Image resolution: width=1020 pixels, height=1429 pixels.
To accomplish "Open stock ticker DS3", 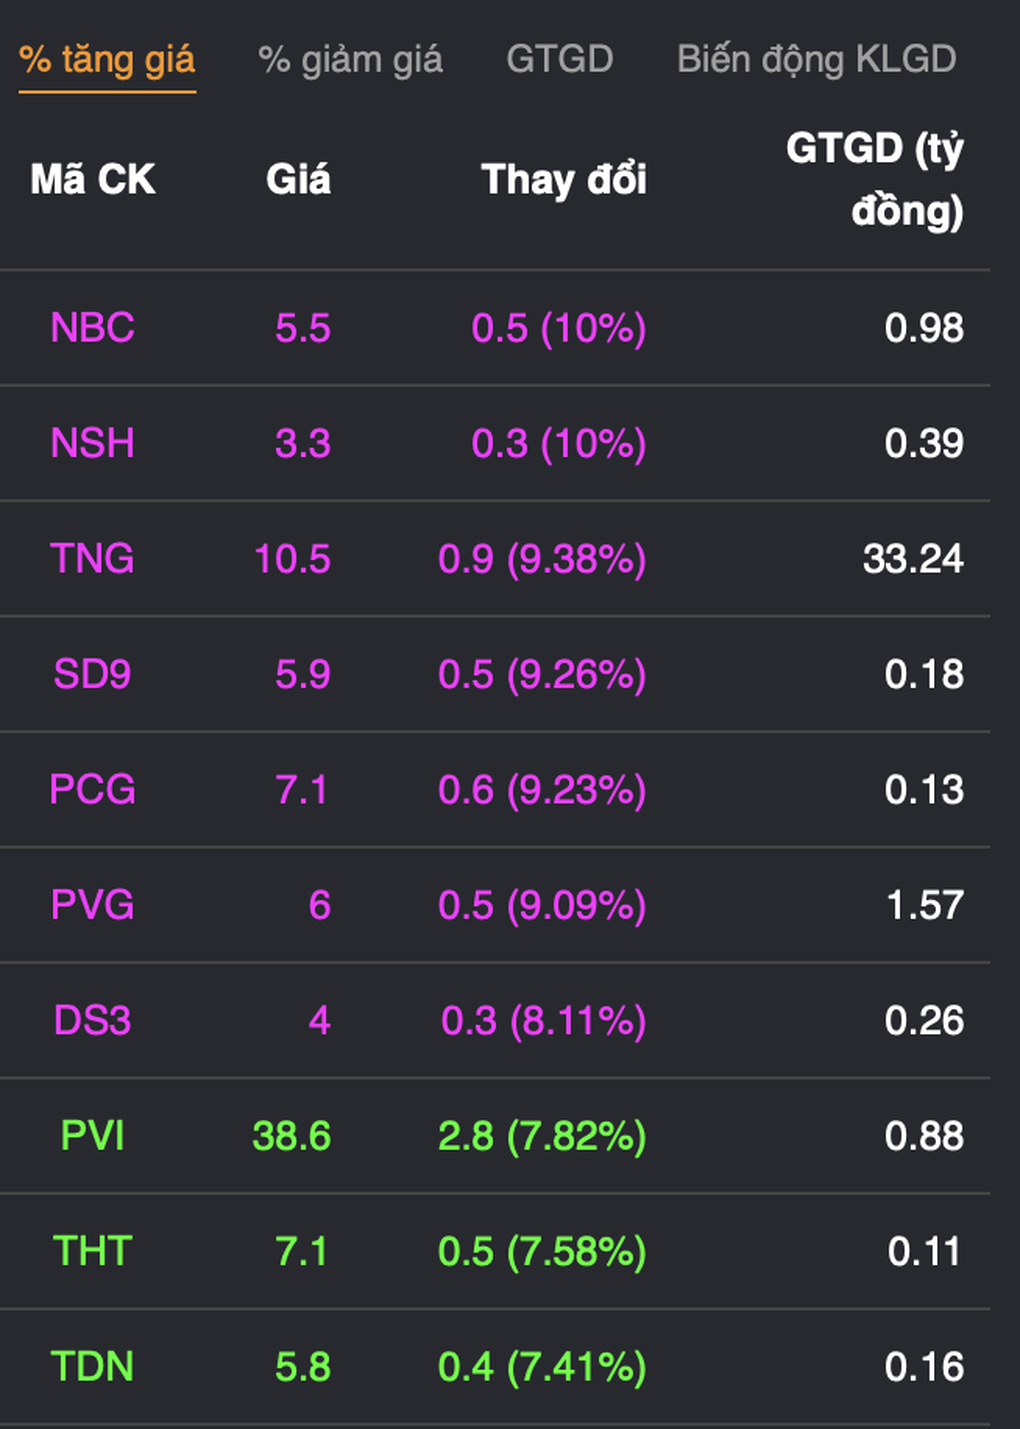I will [92, 1021].
